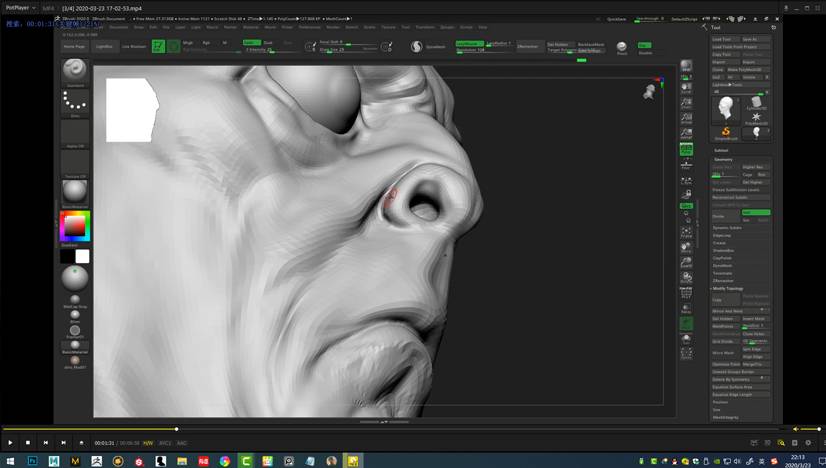Open the current brush thumbnail picker
Viewport: 826px width, 468px height.
pyautogui.click(x=75, y=70)
